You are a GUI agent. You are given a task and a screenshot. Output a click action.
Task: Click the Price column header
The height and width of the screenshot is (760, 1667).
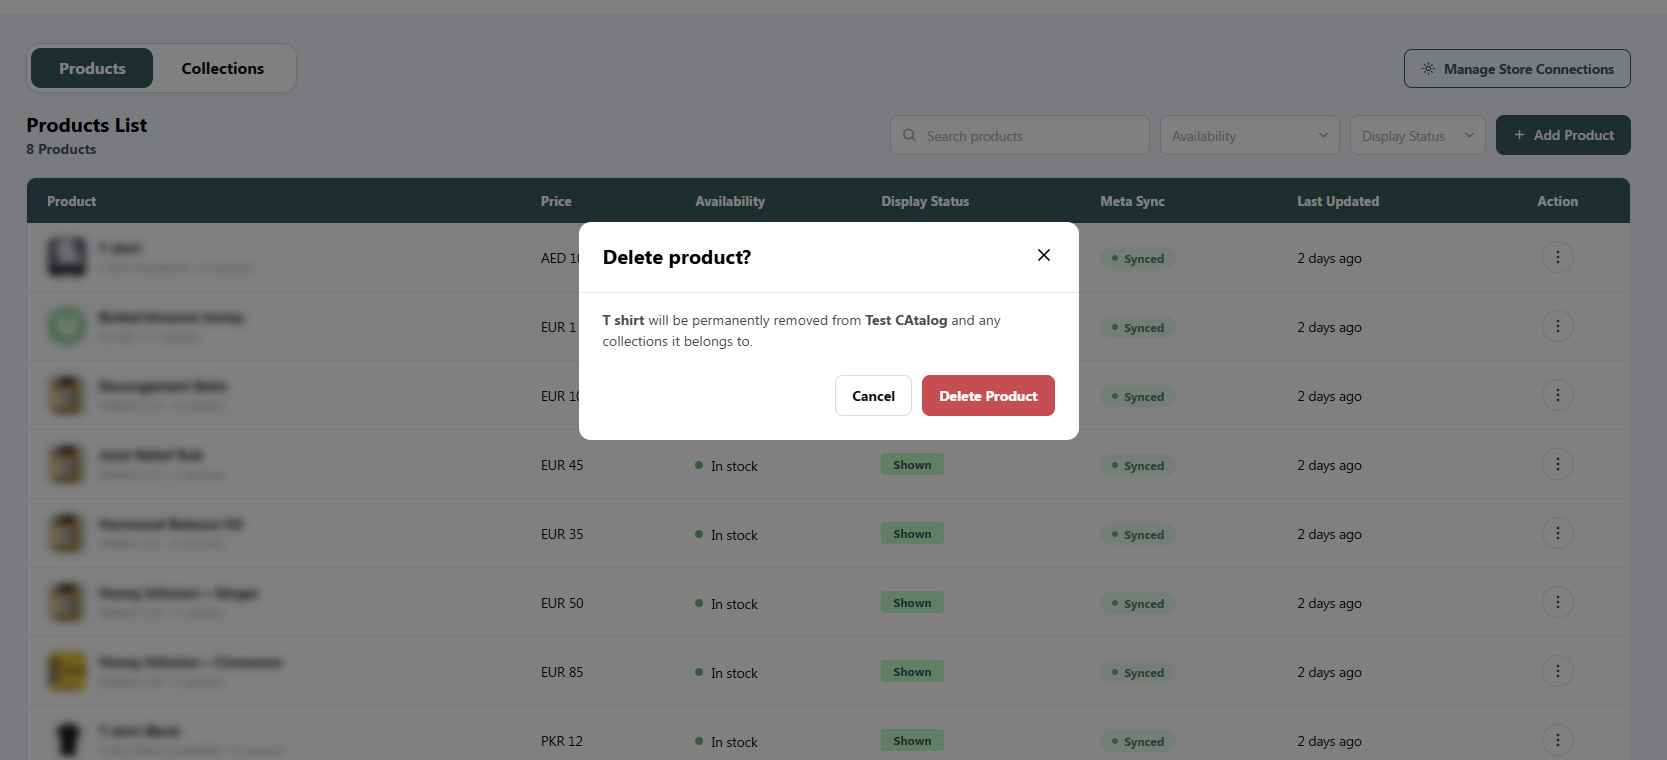[x=556, y=201]
